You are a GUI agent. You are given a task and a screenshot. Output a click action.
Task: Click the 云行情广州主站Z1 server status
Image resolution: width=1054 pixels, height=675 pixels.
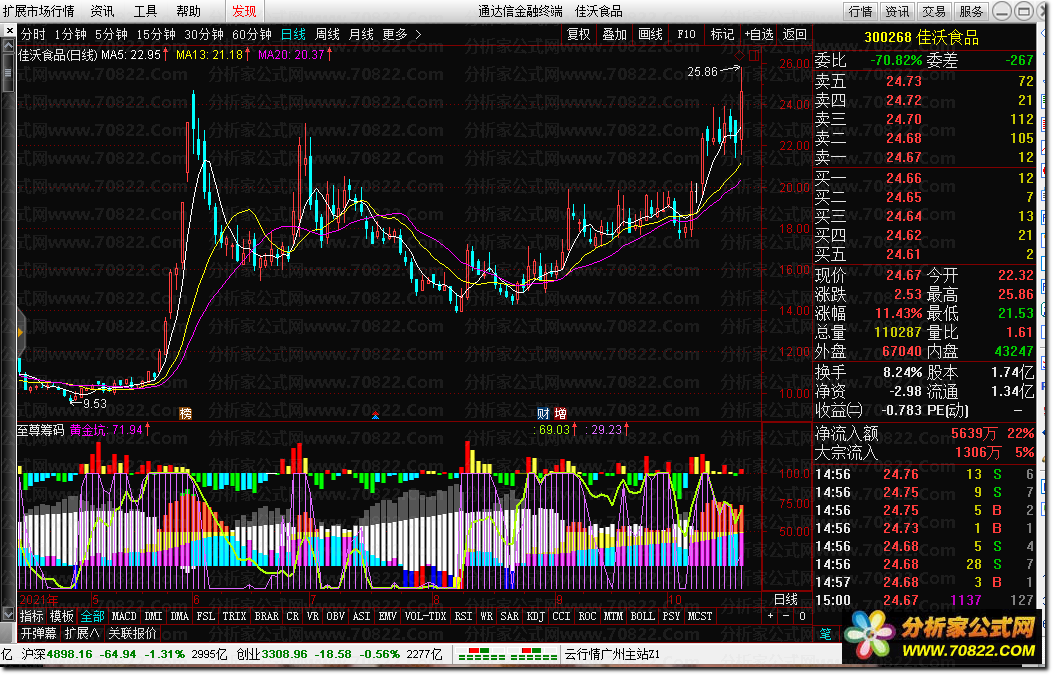click(612, 654)
